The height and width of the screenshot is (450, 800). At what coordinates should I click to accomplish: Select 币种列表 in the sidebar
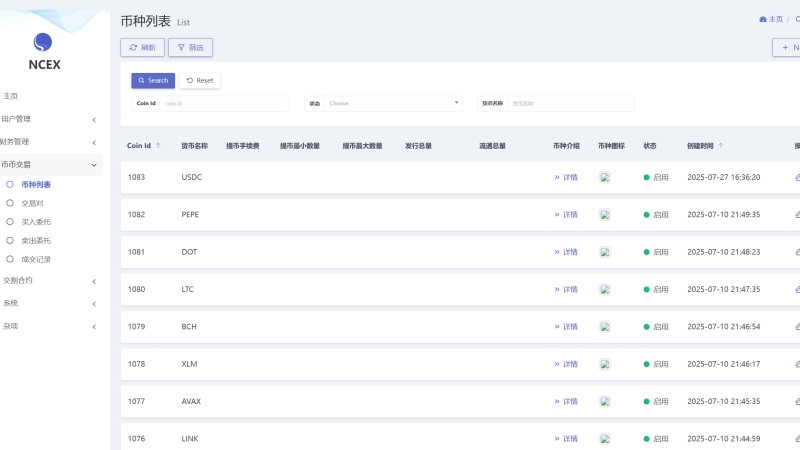point(36,185)
